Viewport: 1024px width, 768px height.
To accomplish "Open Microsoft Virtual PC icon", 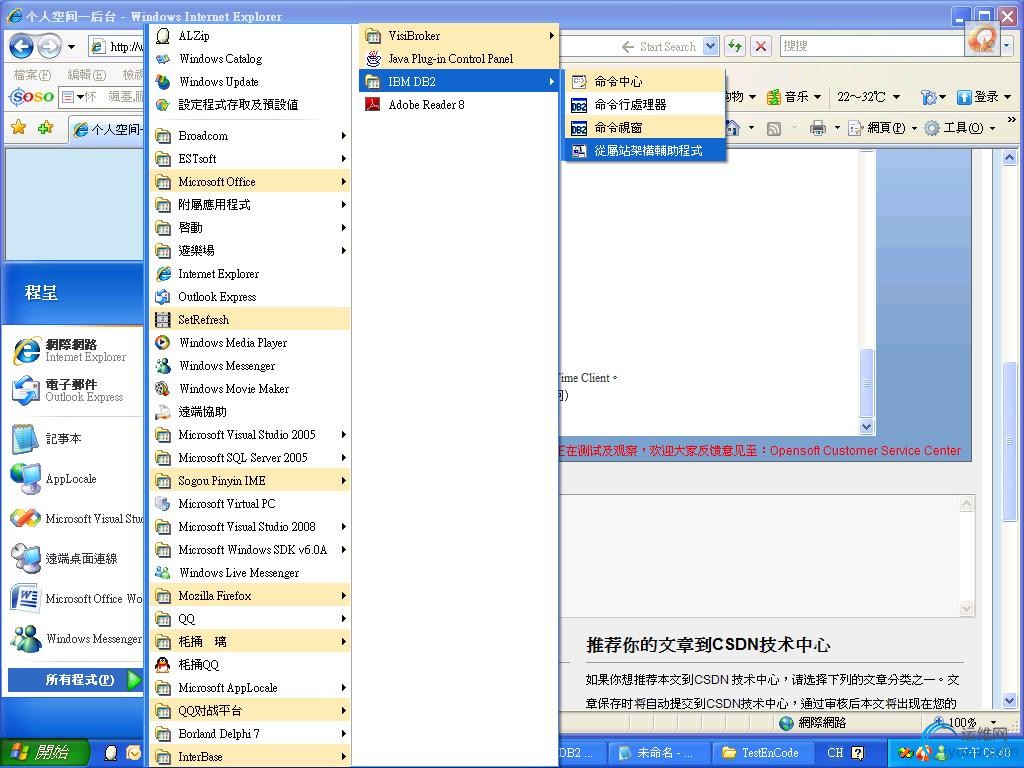I will point(163,504).
